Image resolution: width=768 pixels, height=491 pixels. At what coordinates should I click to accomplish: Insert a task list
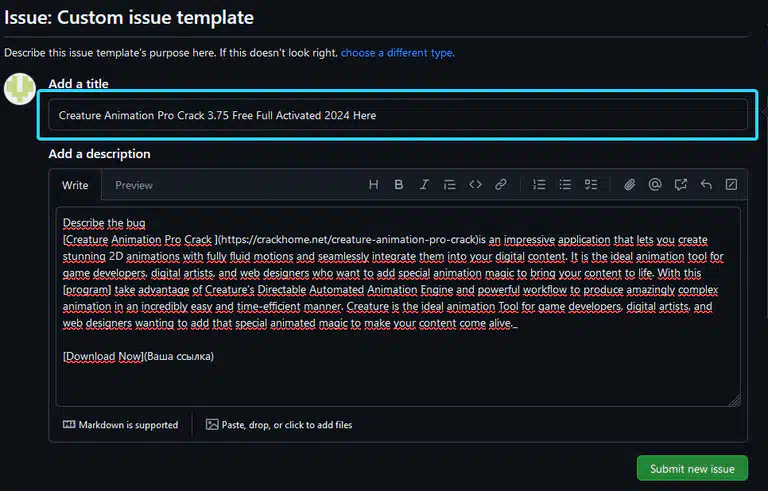[x=591, y=185]
